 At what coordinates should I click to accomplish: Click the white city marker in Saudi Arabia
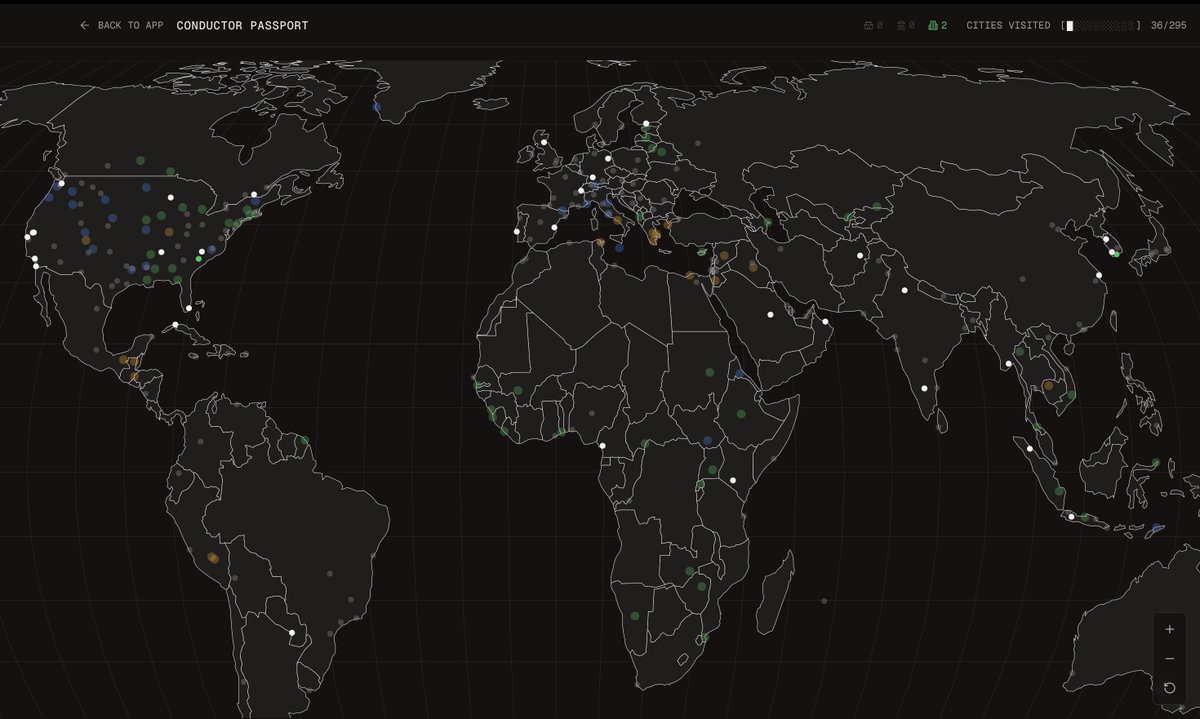click(x=770, y=315)
